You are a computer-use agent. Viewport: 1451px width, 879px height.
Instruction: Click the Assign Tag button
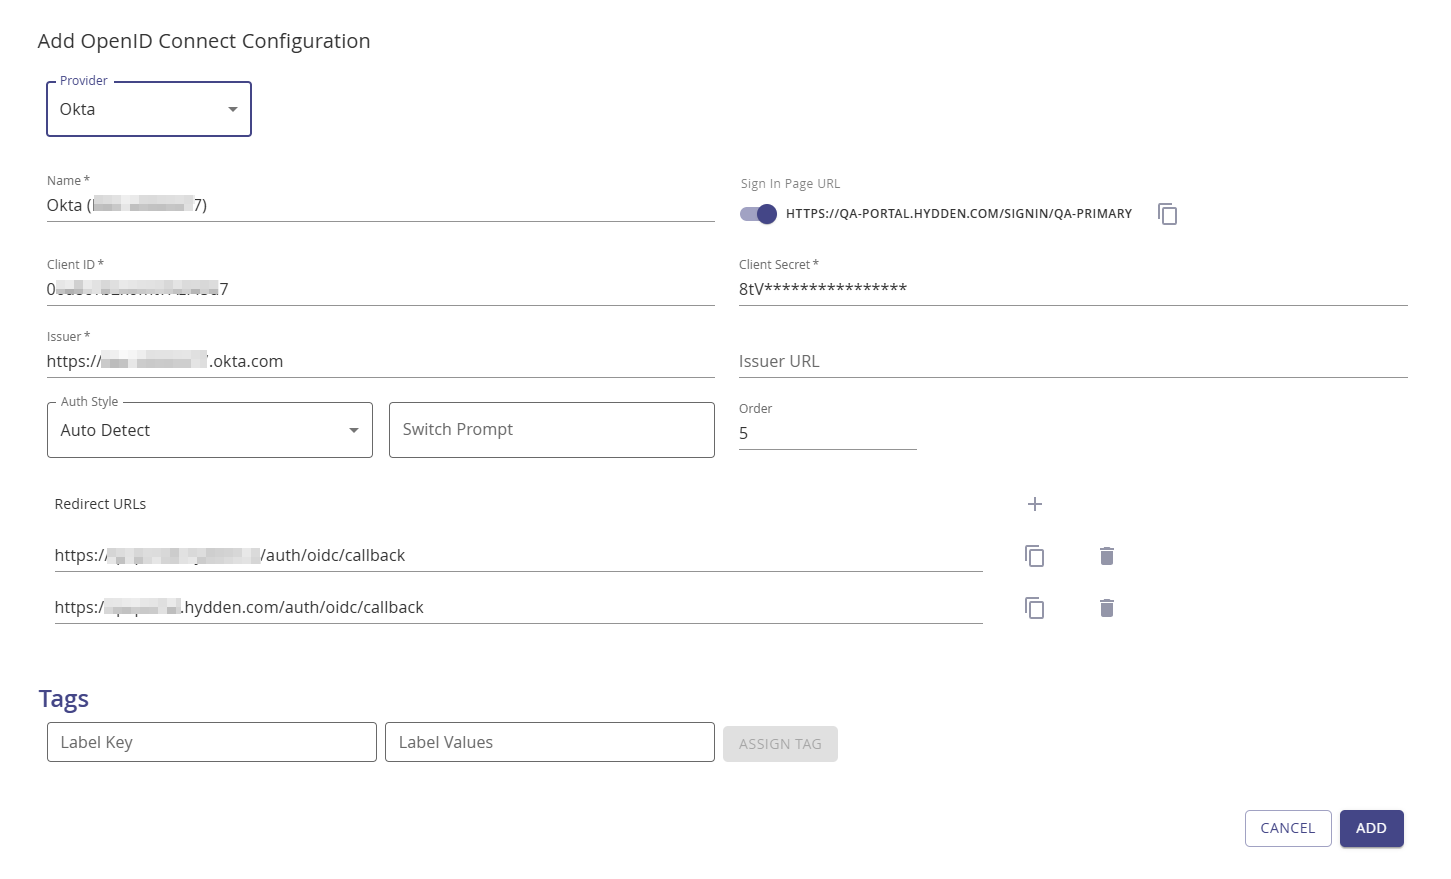point(780,743)
